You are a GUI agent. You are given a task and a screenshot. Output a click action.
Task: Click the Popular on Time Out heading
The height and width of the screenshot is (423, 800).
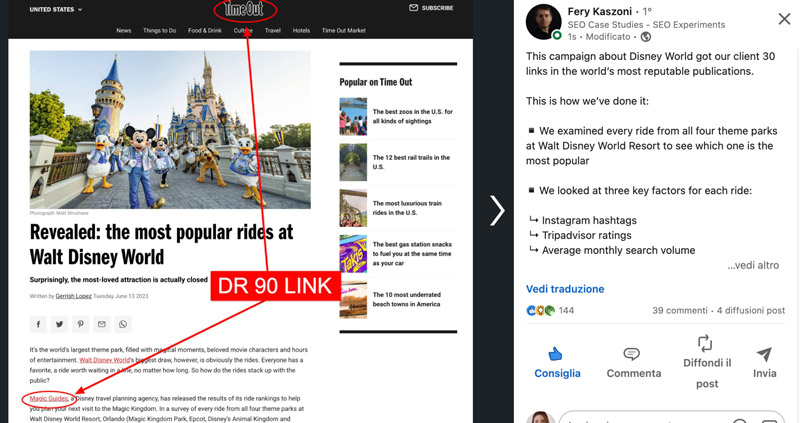[376, 82]
